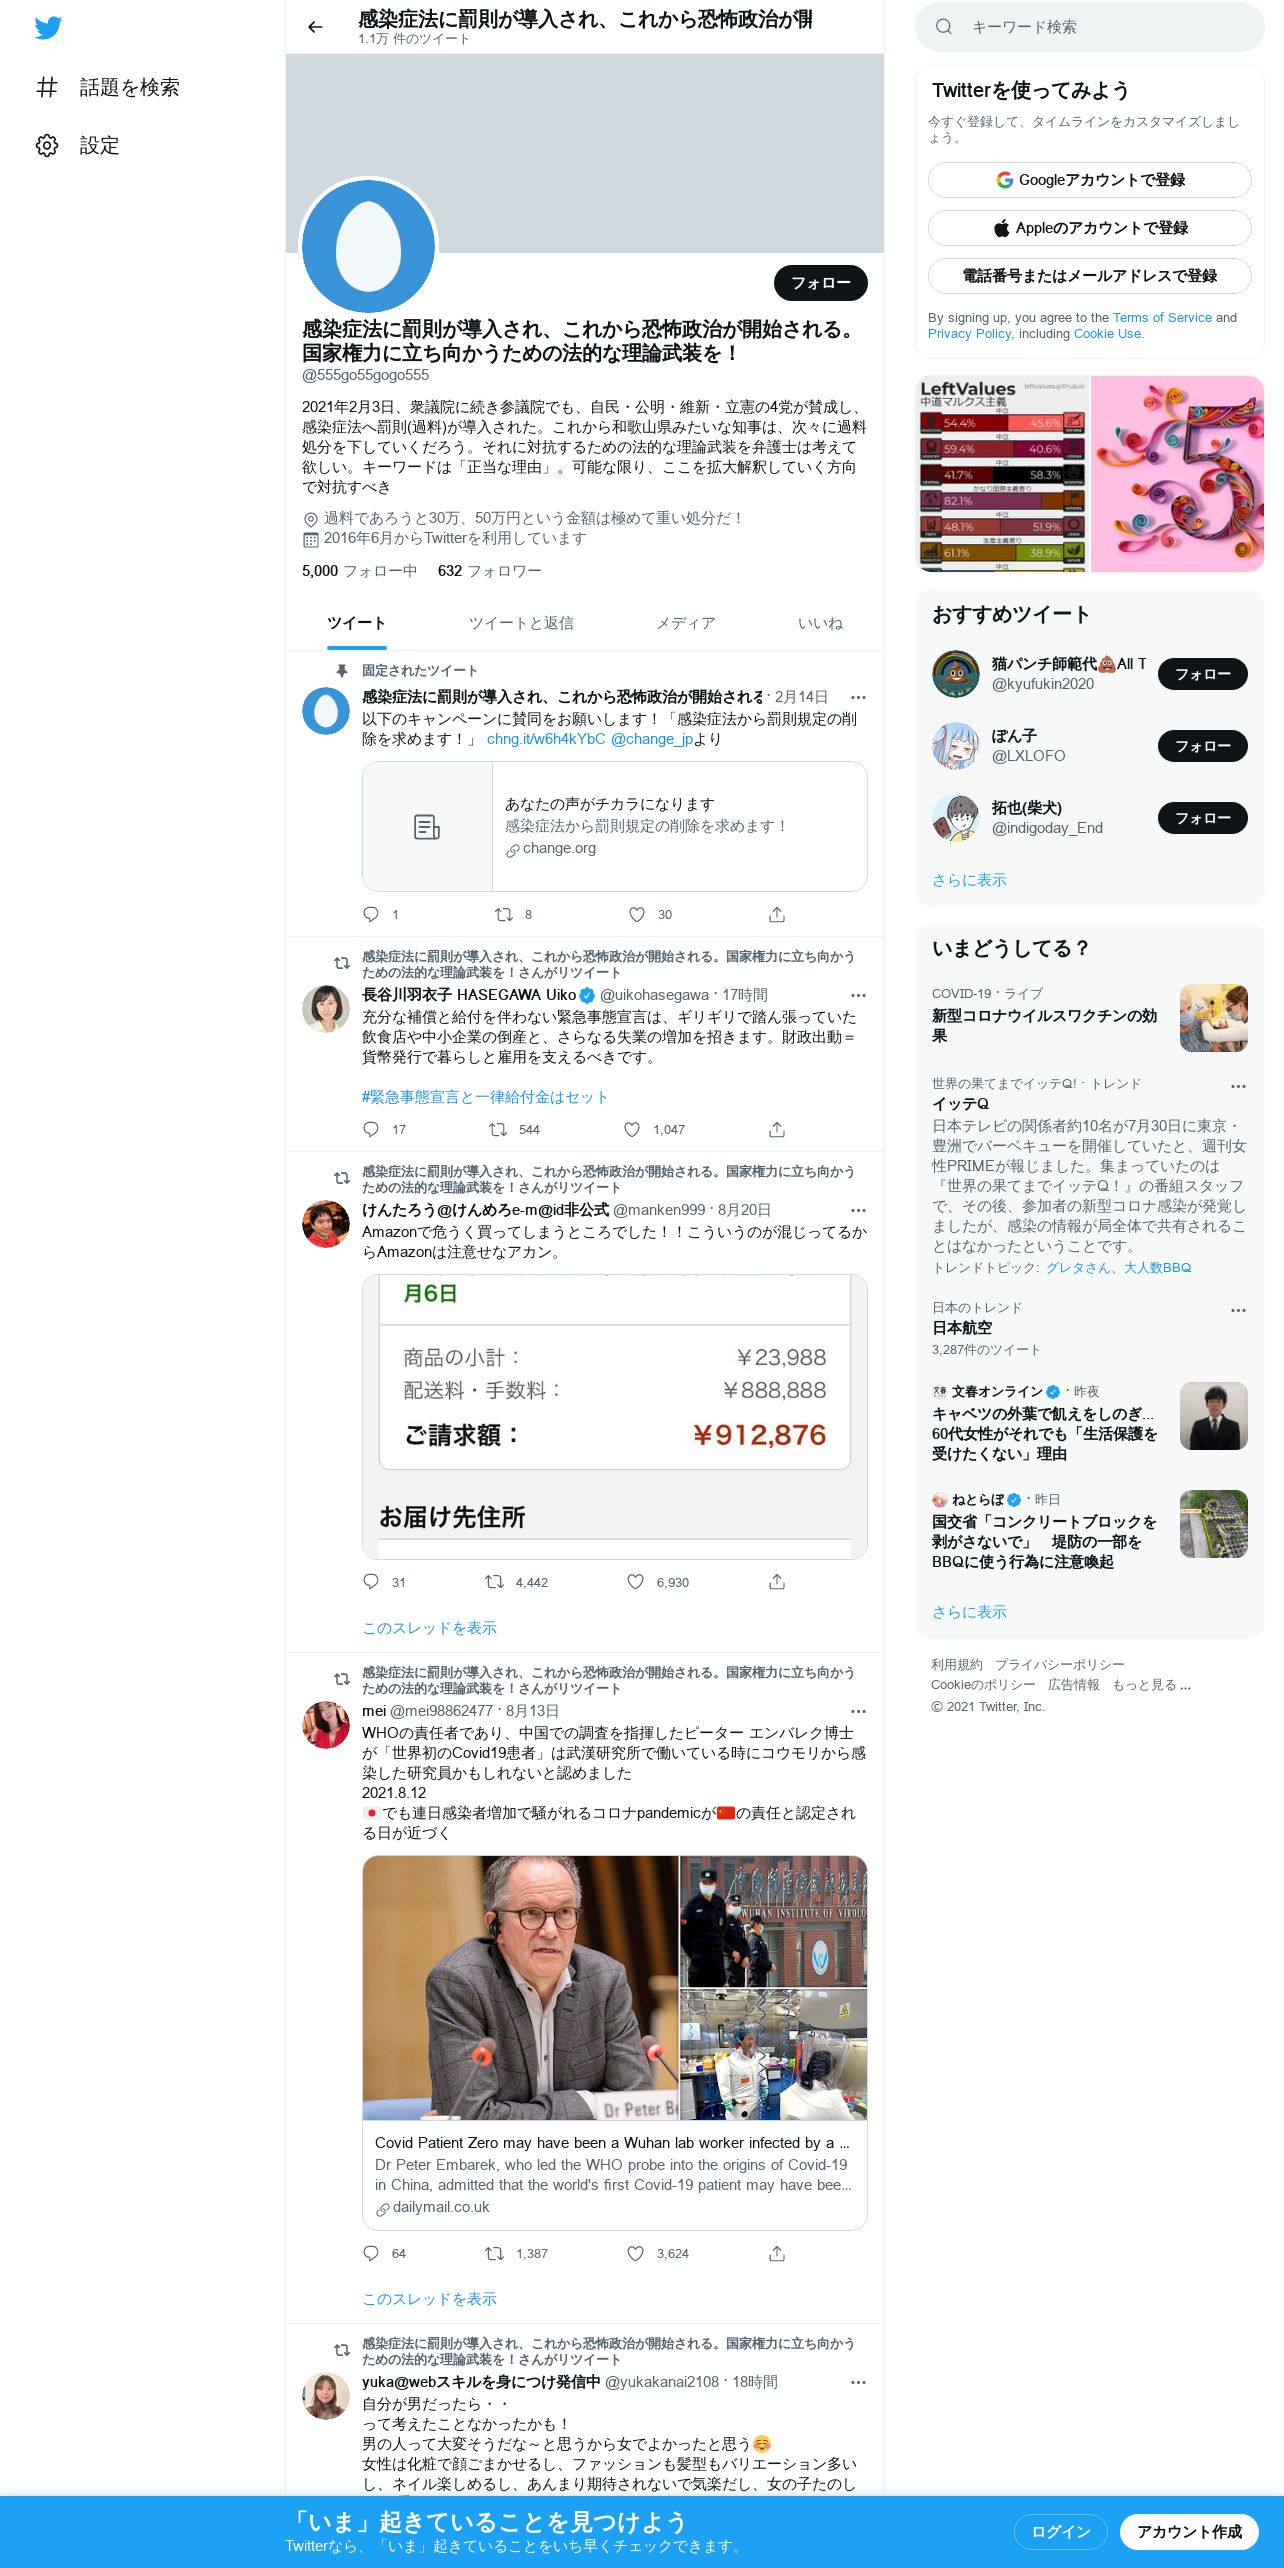Go back with the arrow icon
The image size is (1284, 2568).
[315, 27]
